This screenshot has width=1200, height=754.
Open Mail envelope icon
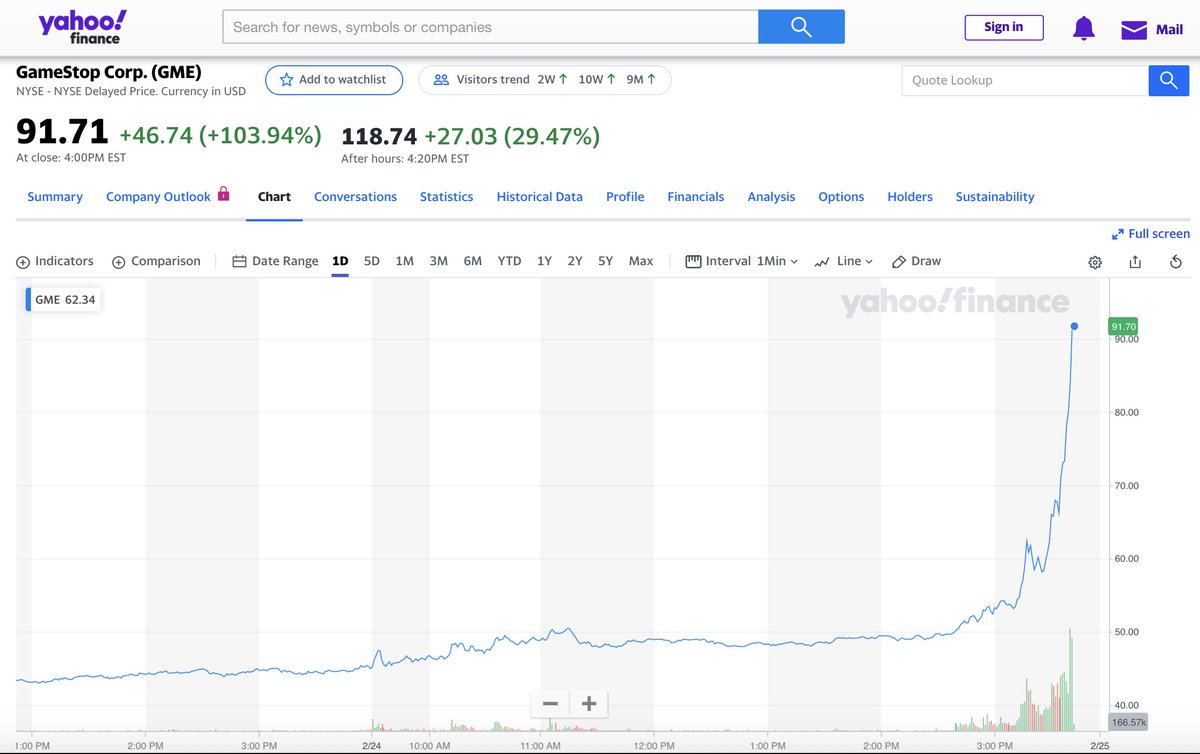1133,29
